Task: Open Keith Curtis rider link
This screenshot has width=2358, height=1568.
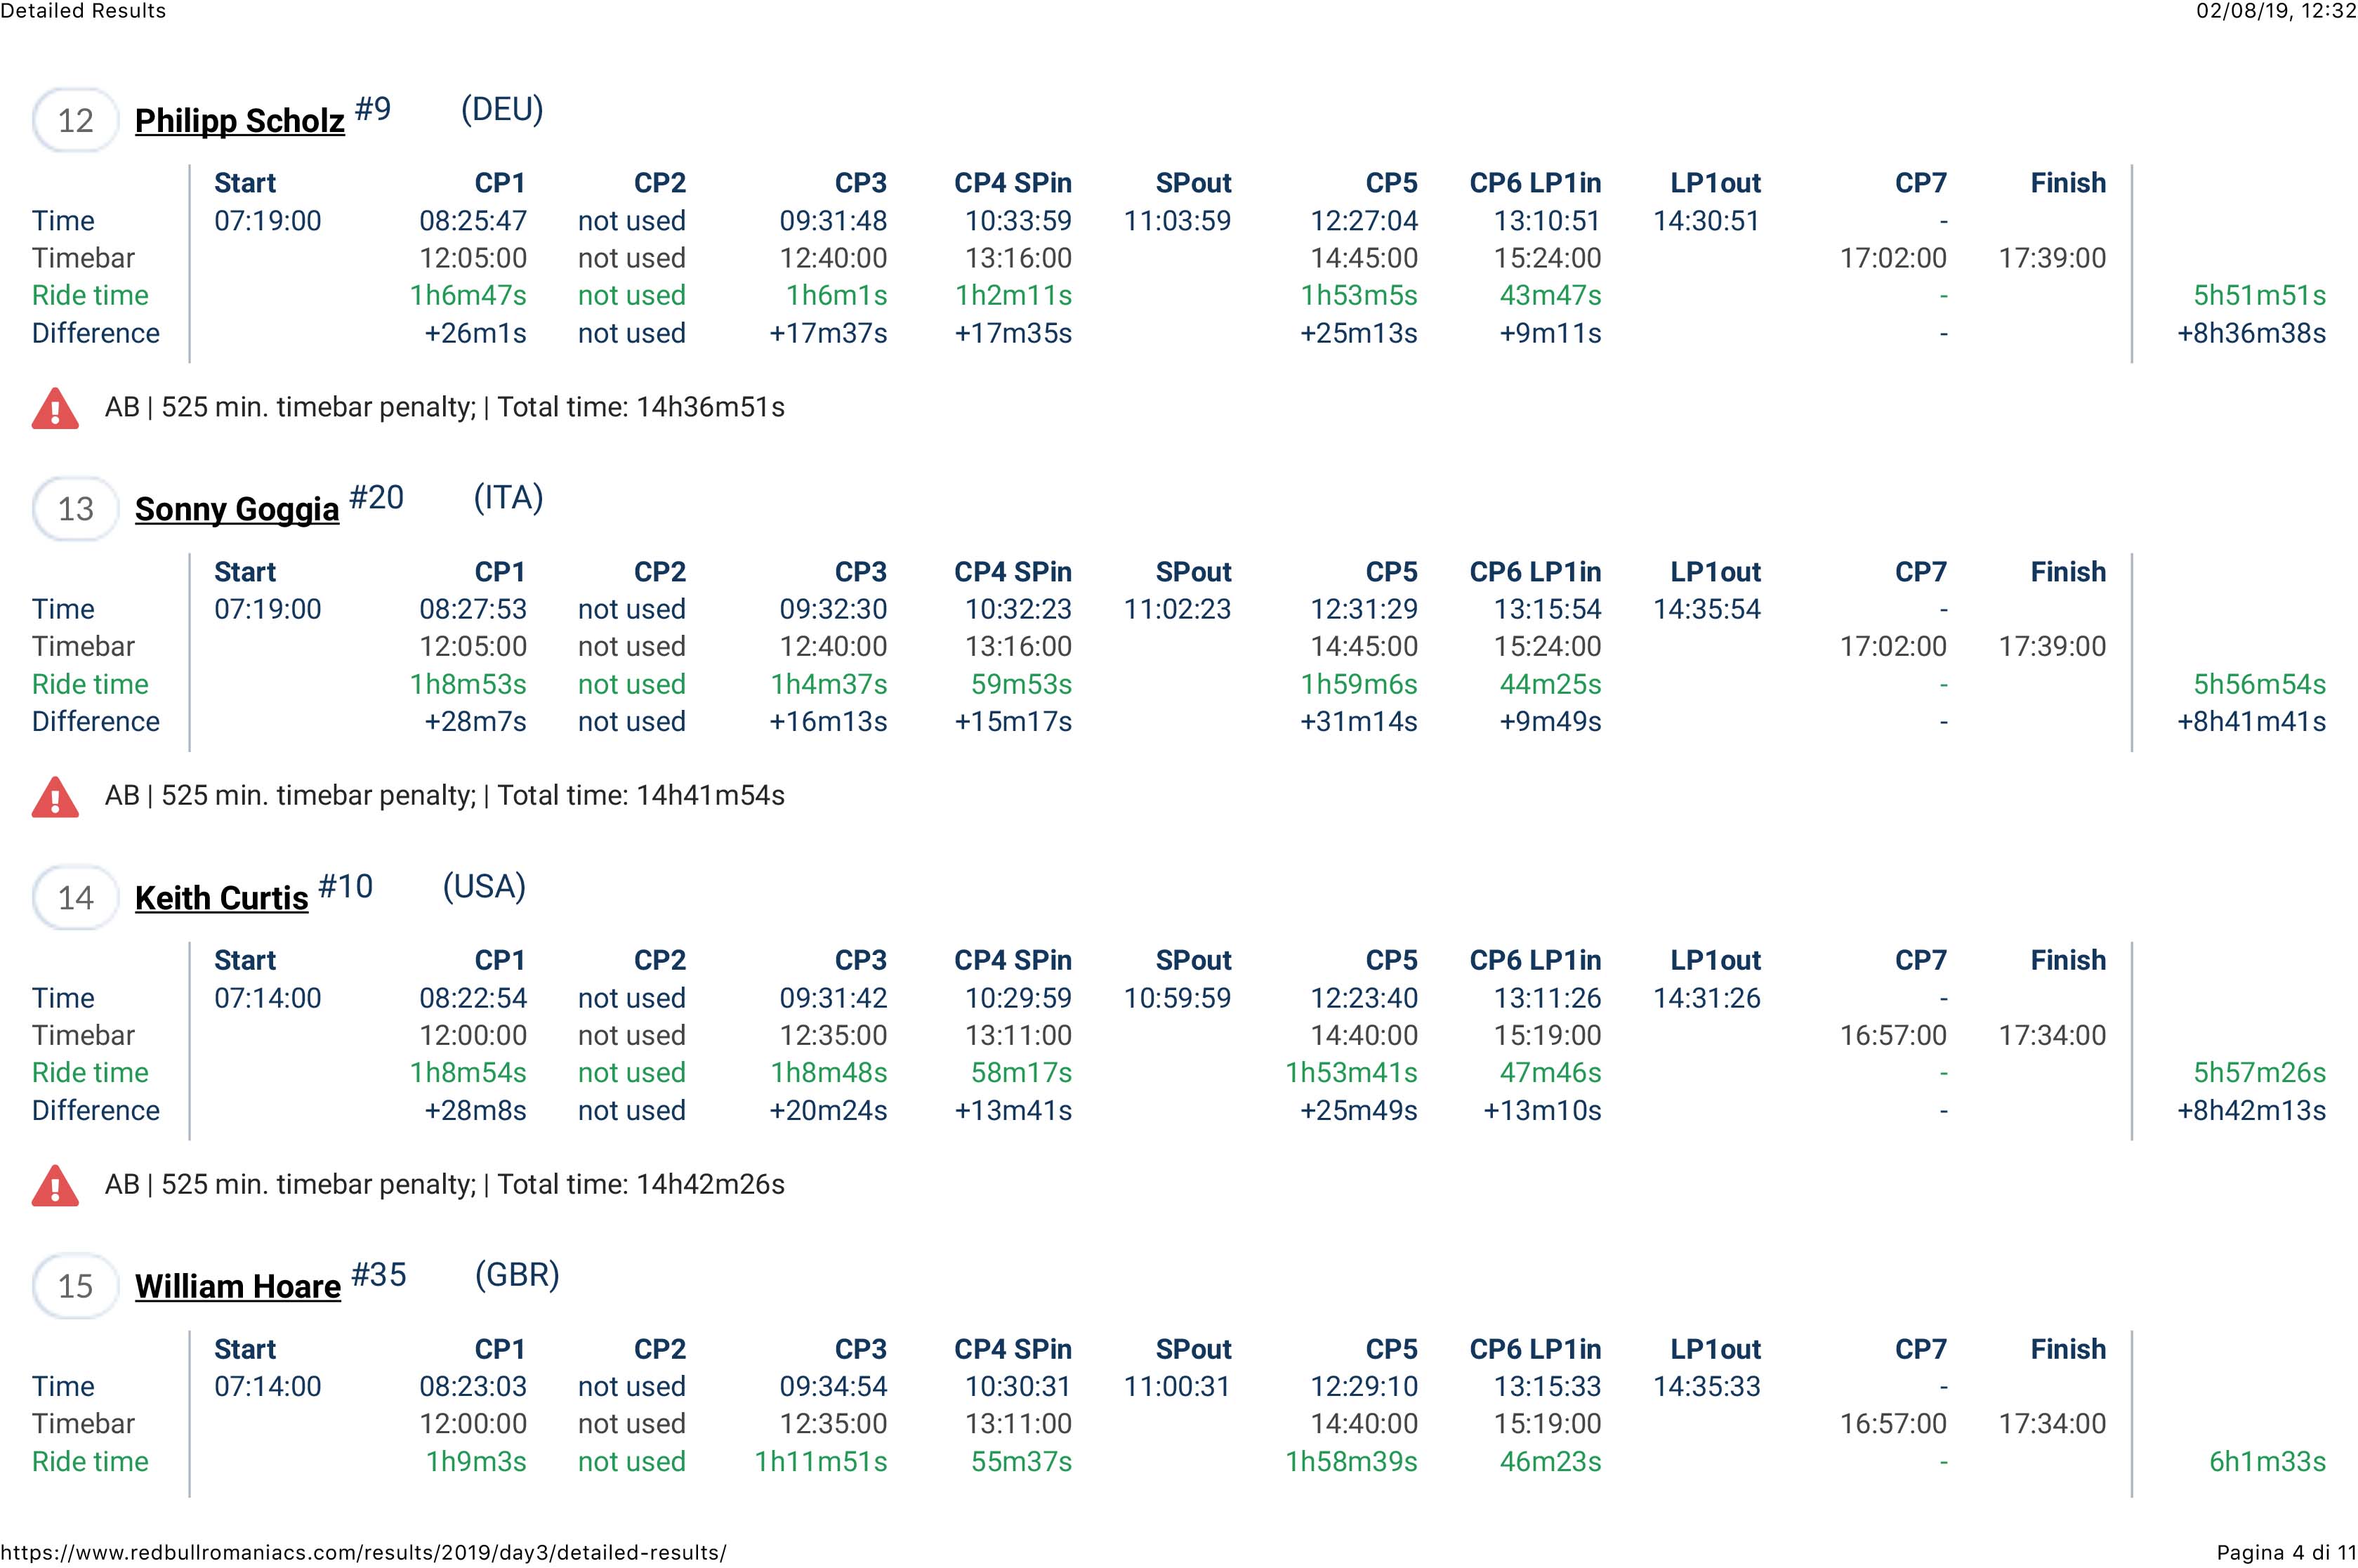Action: pos(221,898)
